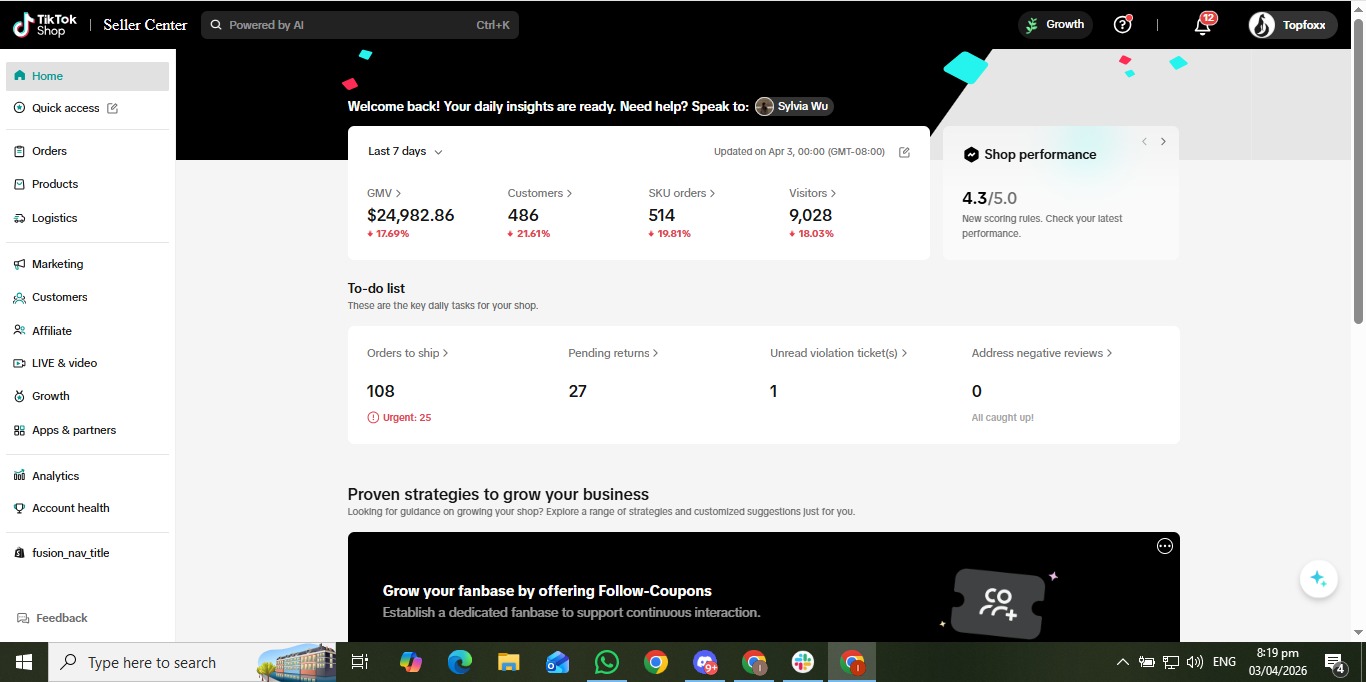Open the Topfoxx account menu
Image resolution: width=1366 pixels, height=682 pixels.
(x=1292, y=25)
